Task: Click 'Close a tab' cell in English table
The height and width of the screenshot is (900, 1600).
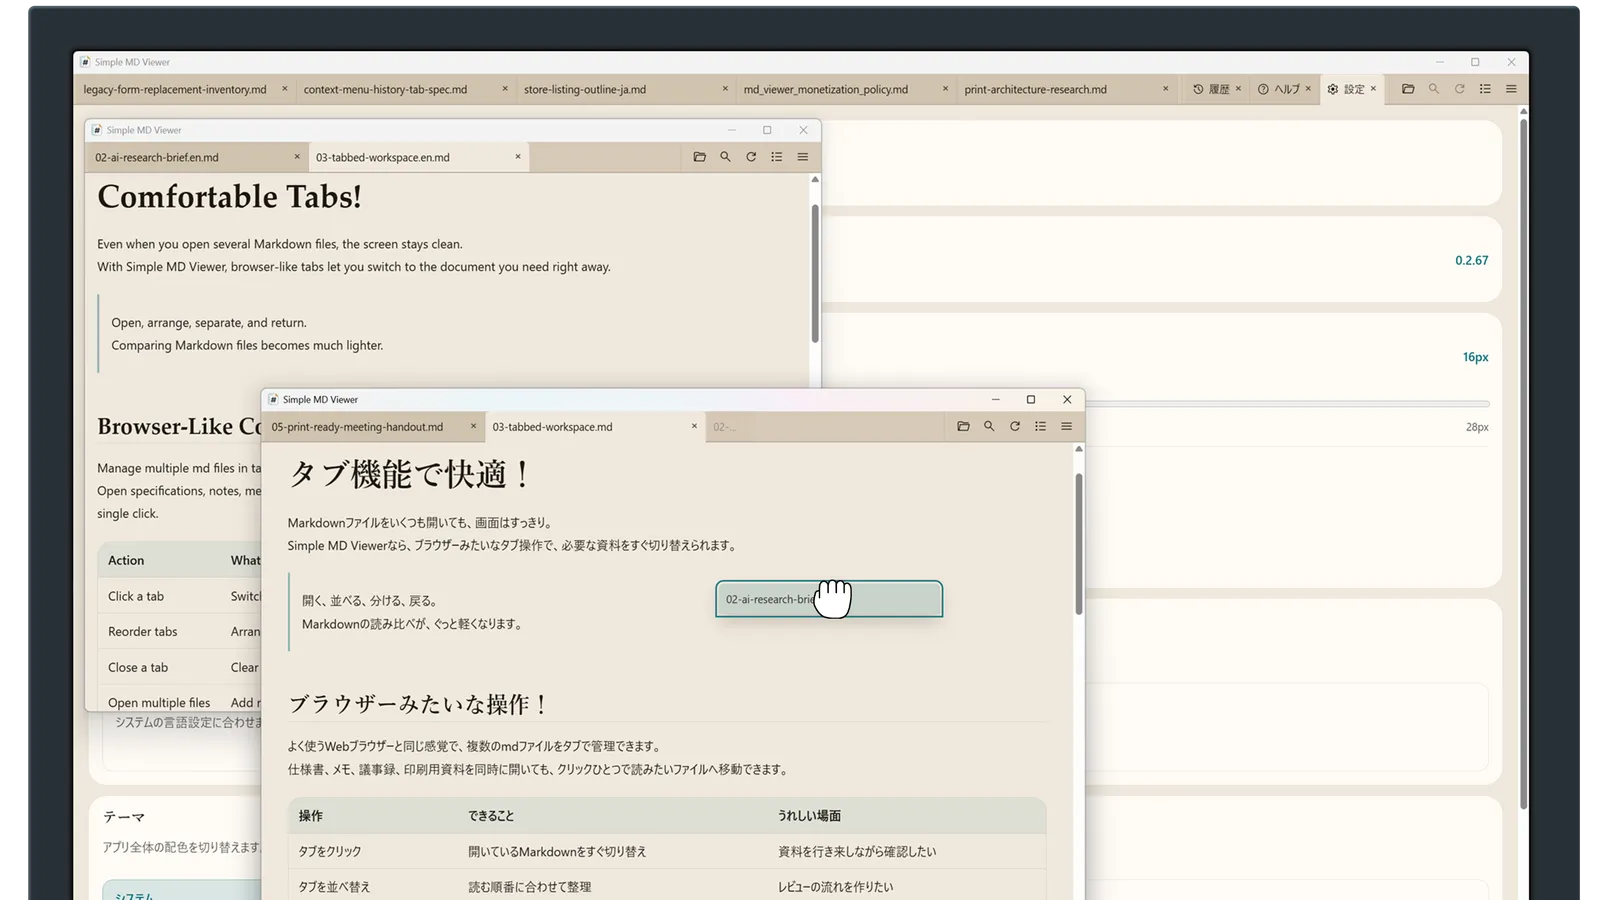Action: coord(138,668)
